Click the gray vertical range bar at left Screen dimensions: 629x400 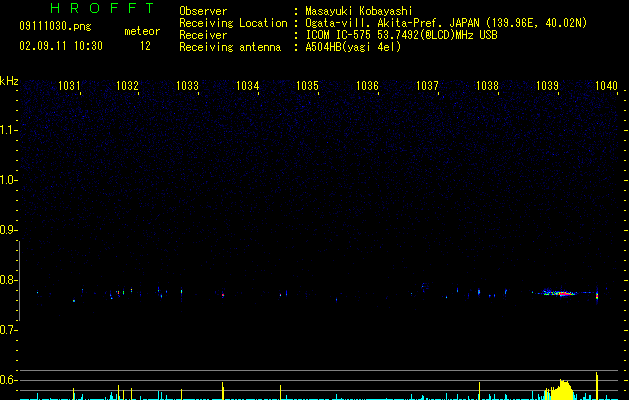[x=19, y=281]
